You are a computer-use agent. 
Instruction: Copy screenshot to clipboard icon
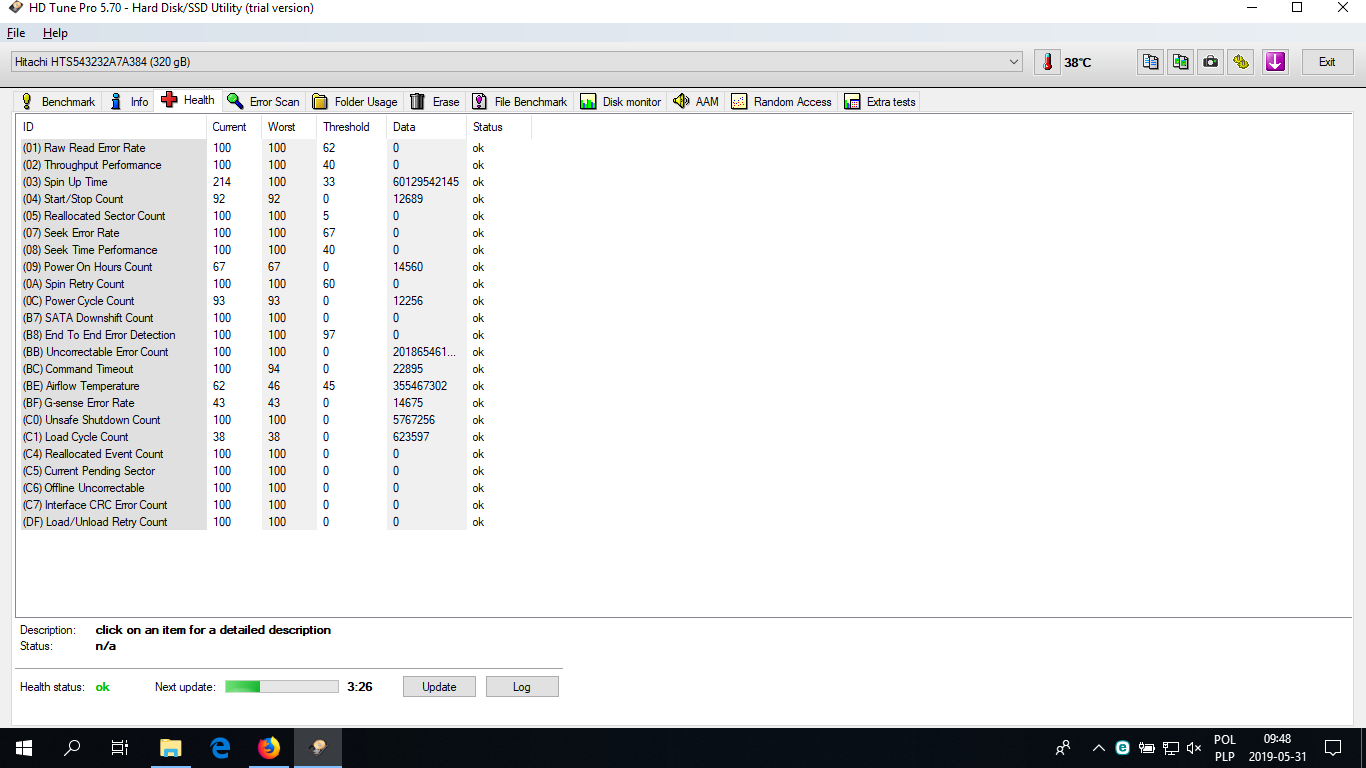click(1181, 62)
